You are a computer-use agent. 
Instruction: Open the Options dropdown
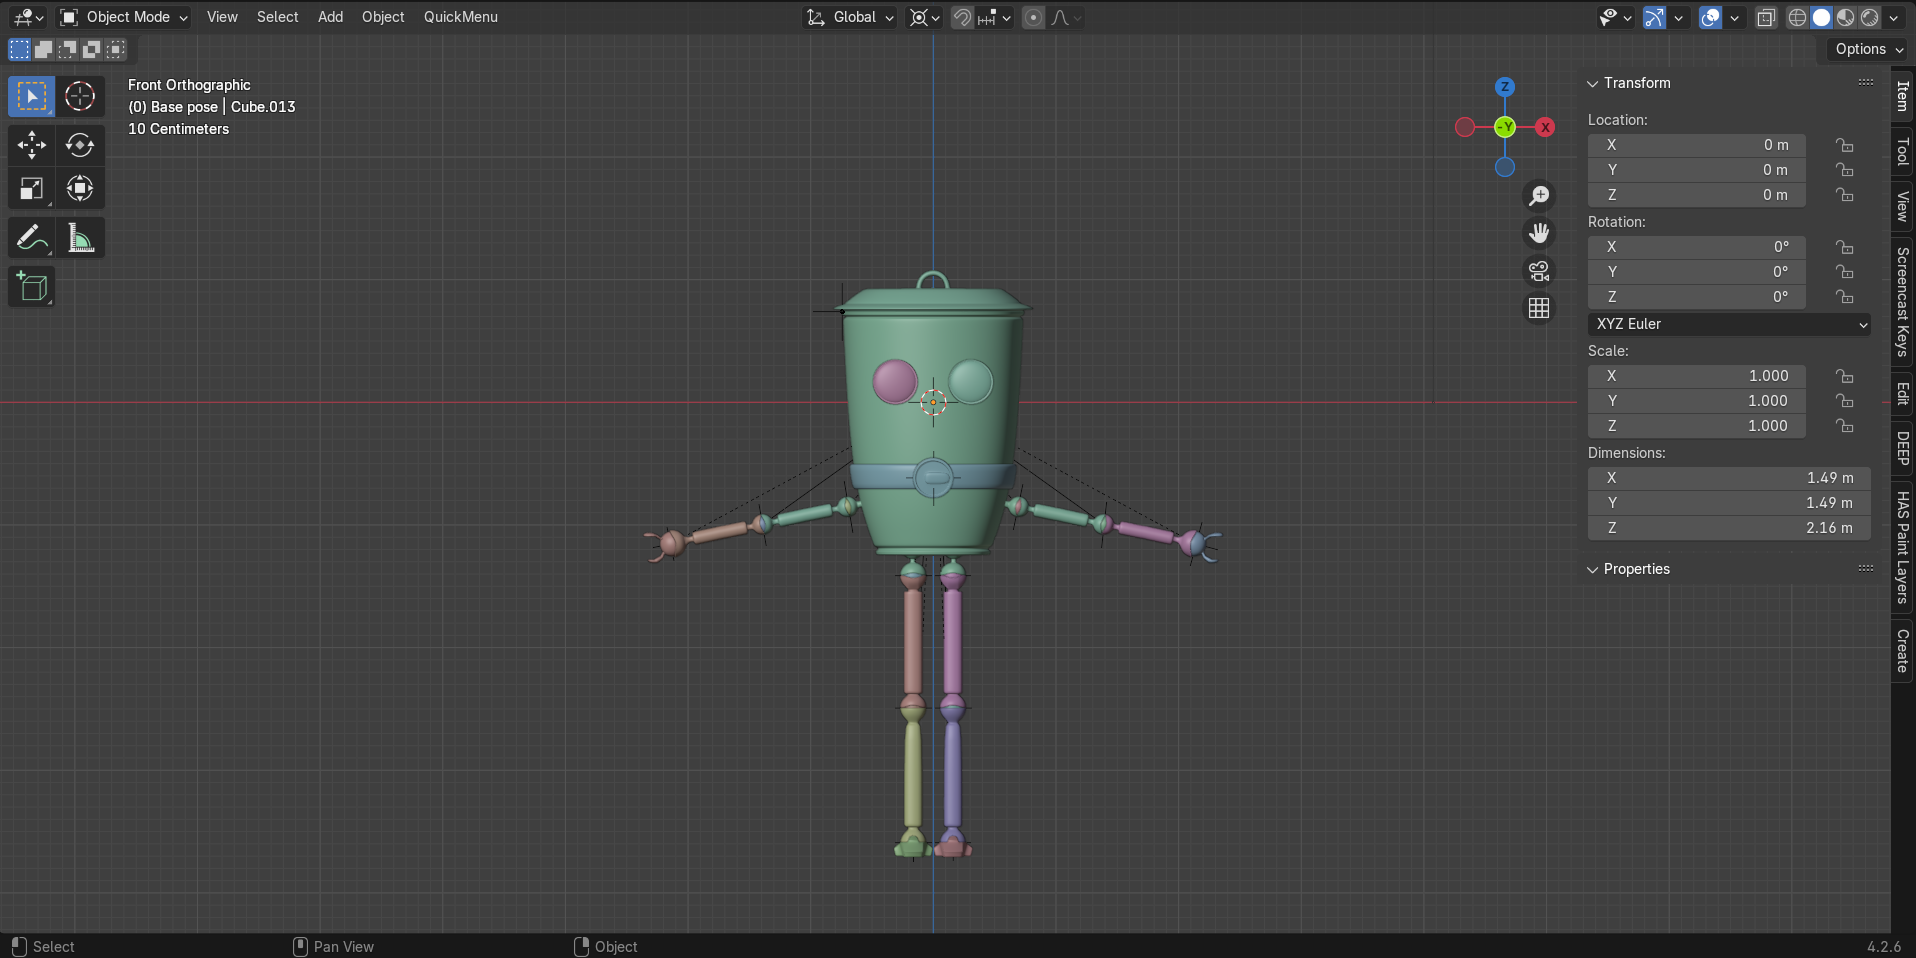[1868, 49]
